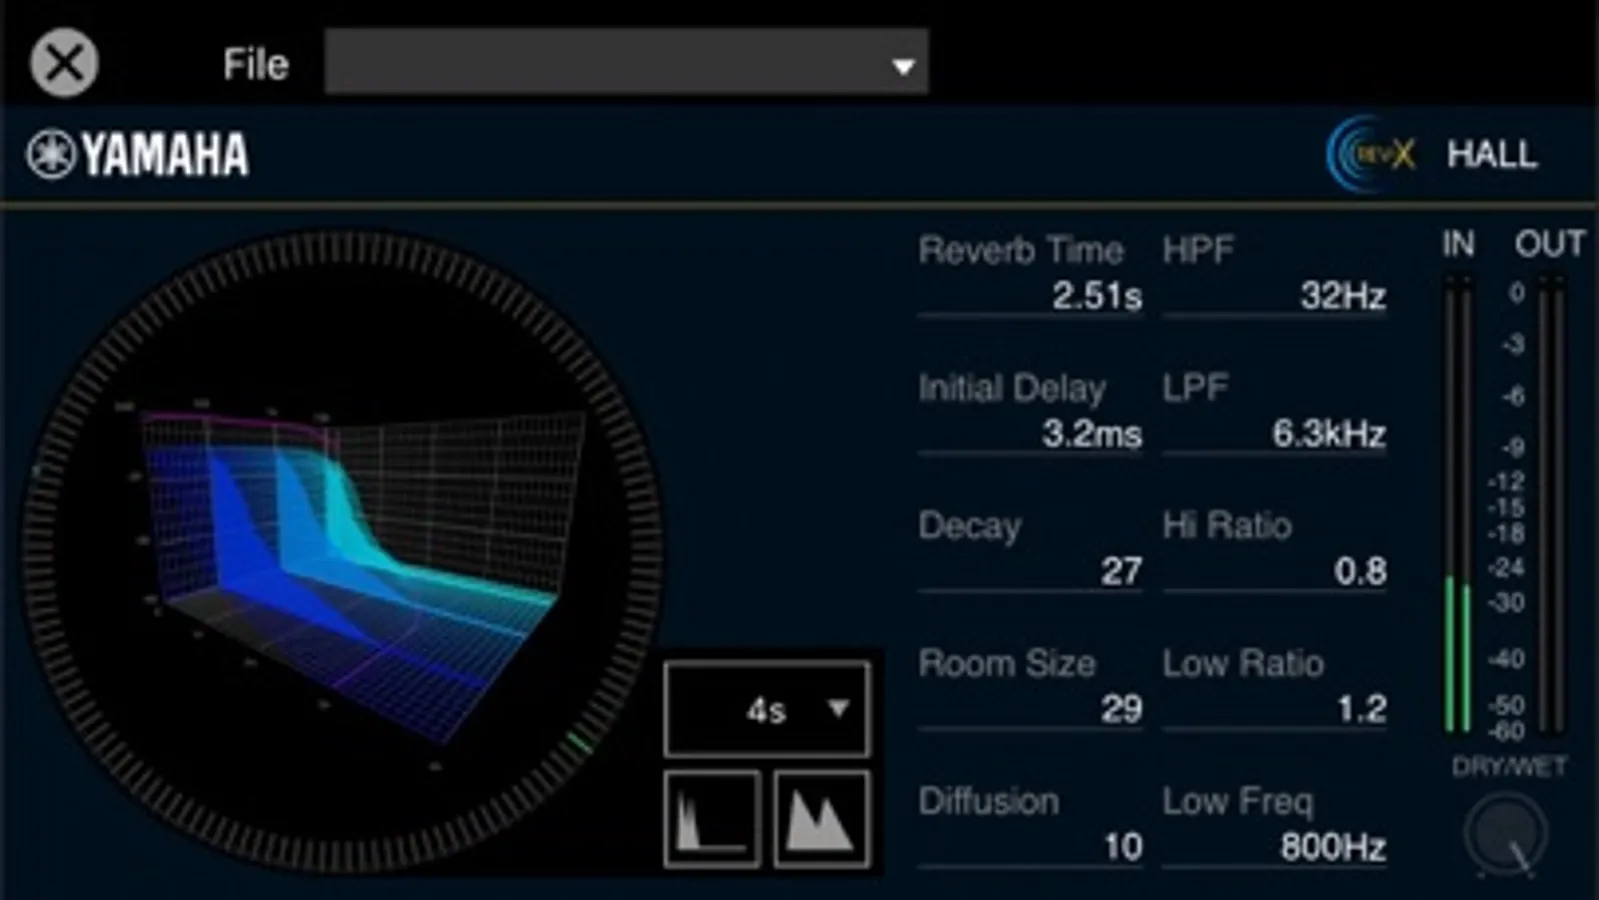Close the REV-X plugin window
1599x900 pixels.
tap(64, 63)
